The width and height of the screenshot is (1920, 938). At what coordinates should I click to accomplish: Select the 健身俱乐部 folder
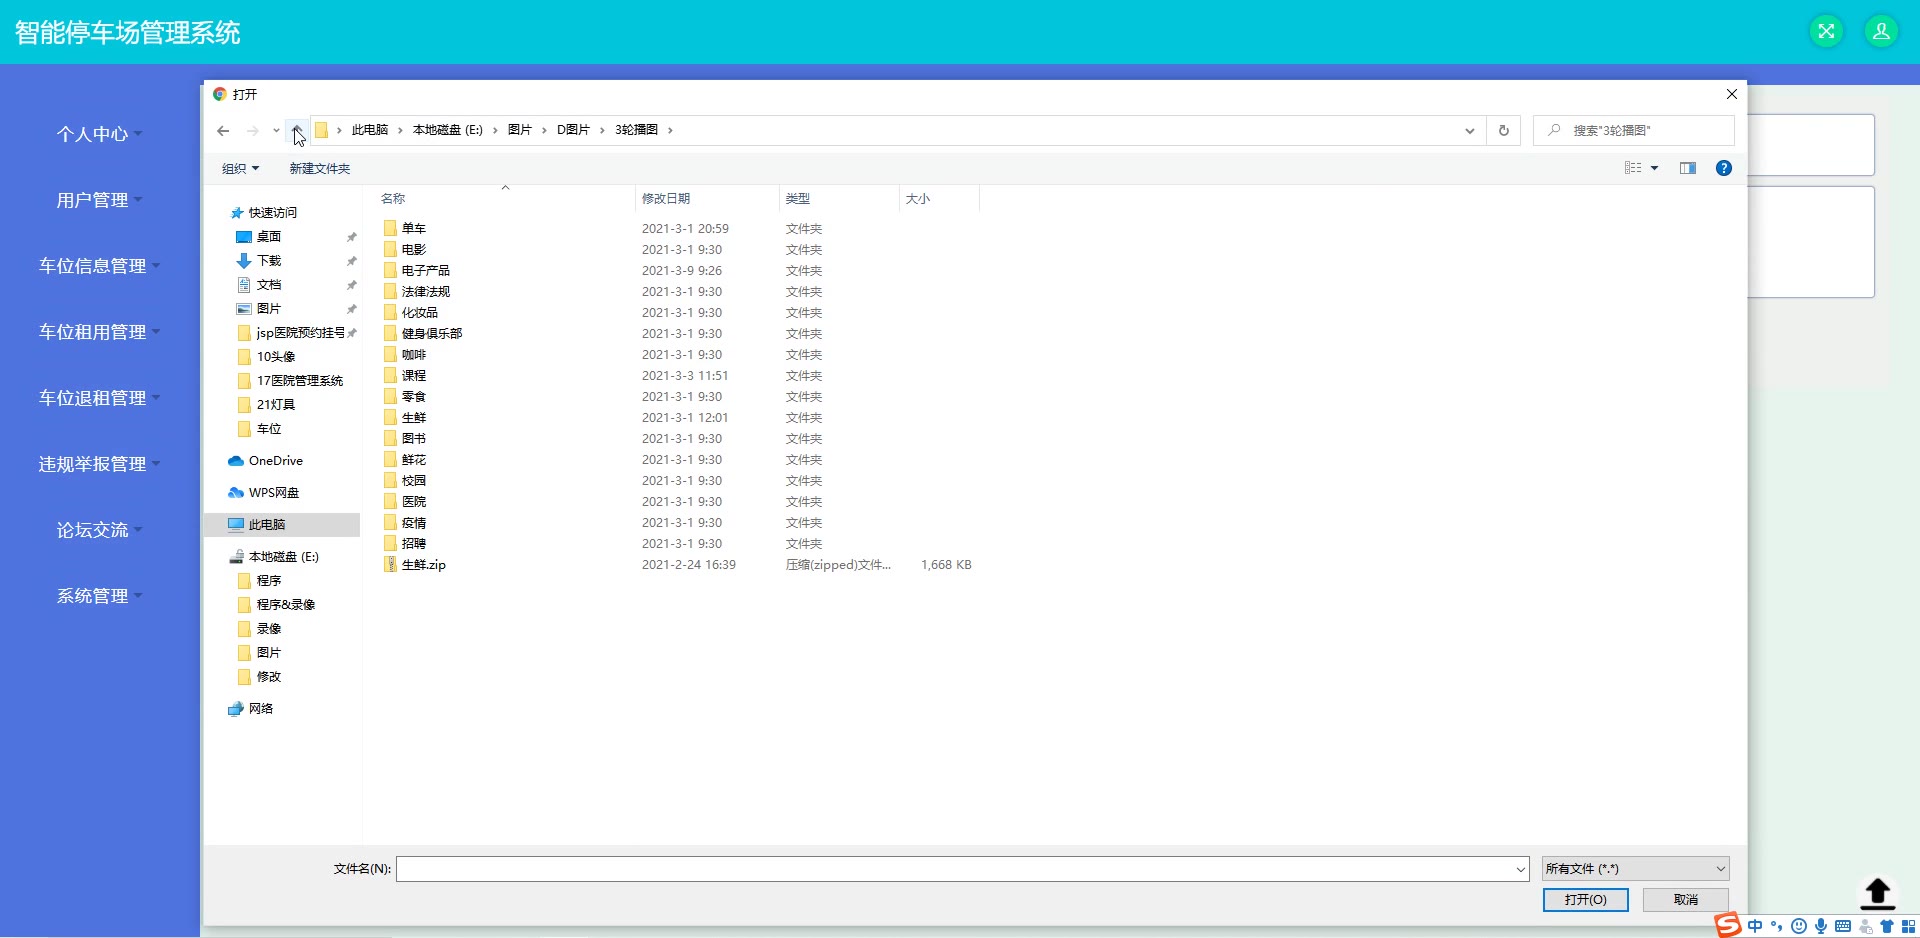432,333
